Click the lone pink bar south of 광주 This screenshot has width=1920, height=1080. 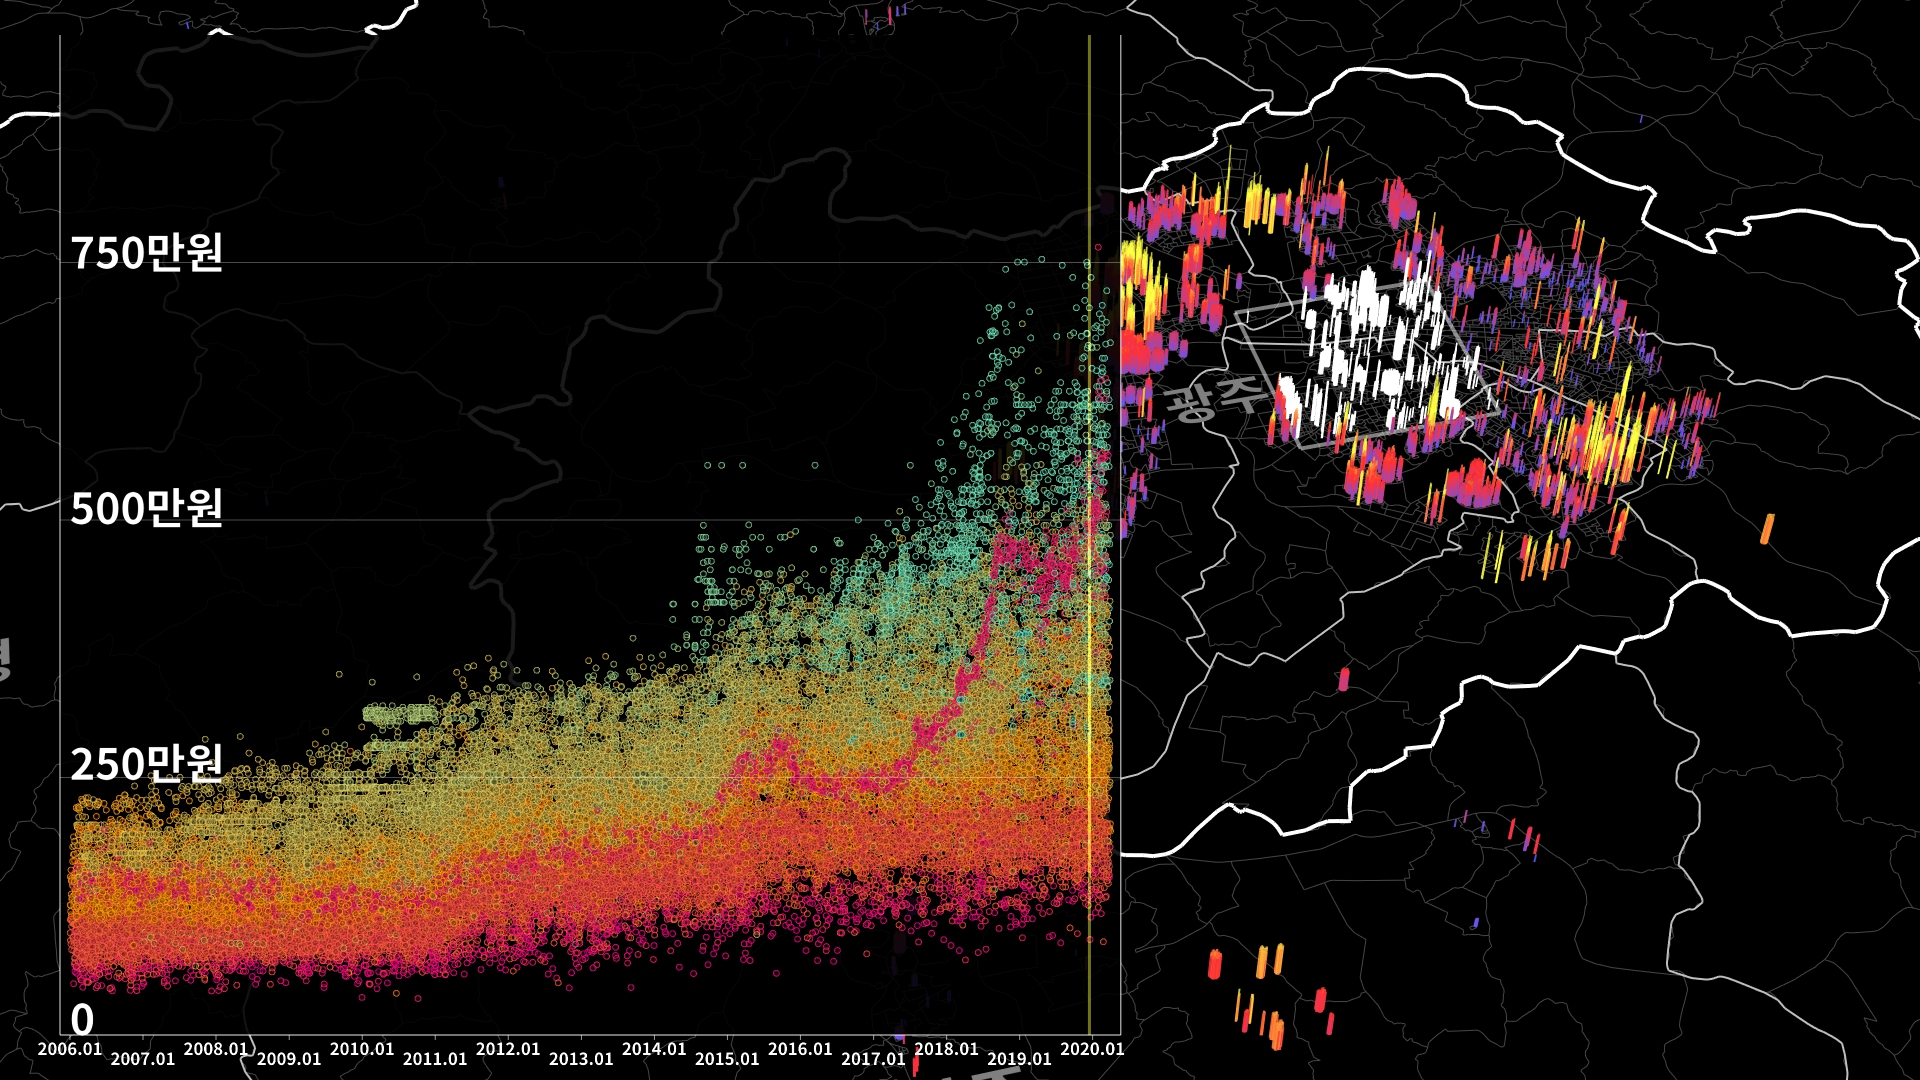point(1344,680)
